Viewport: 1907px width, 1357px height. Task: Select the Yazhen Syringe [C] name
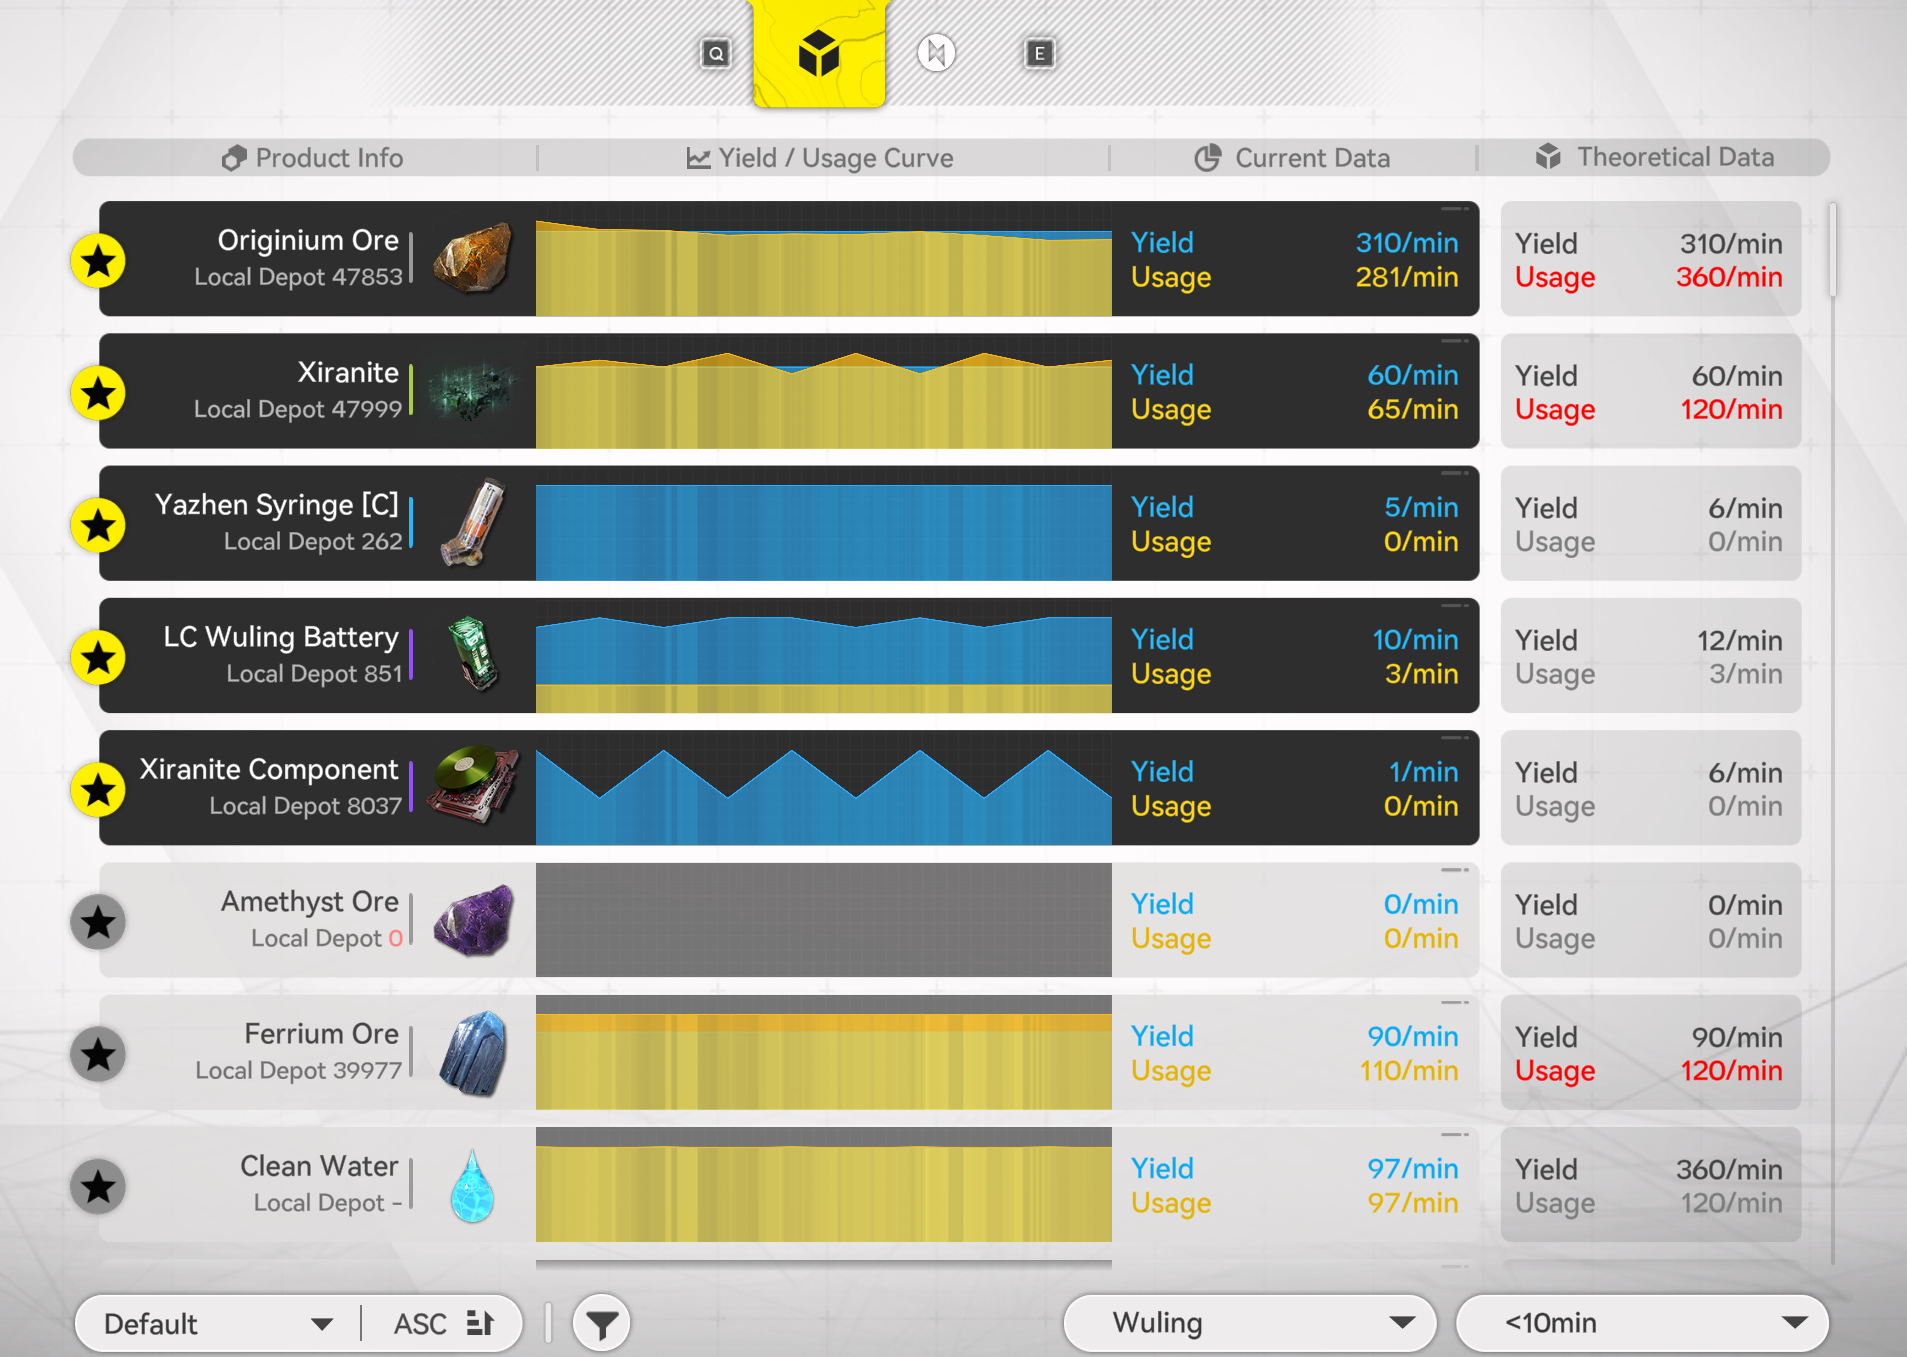click(277, 505)
